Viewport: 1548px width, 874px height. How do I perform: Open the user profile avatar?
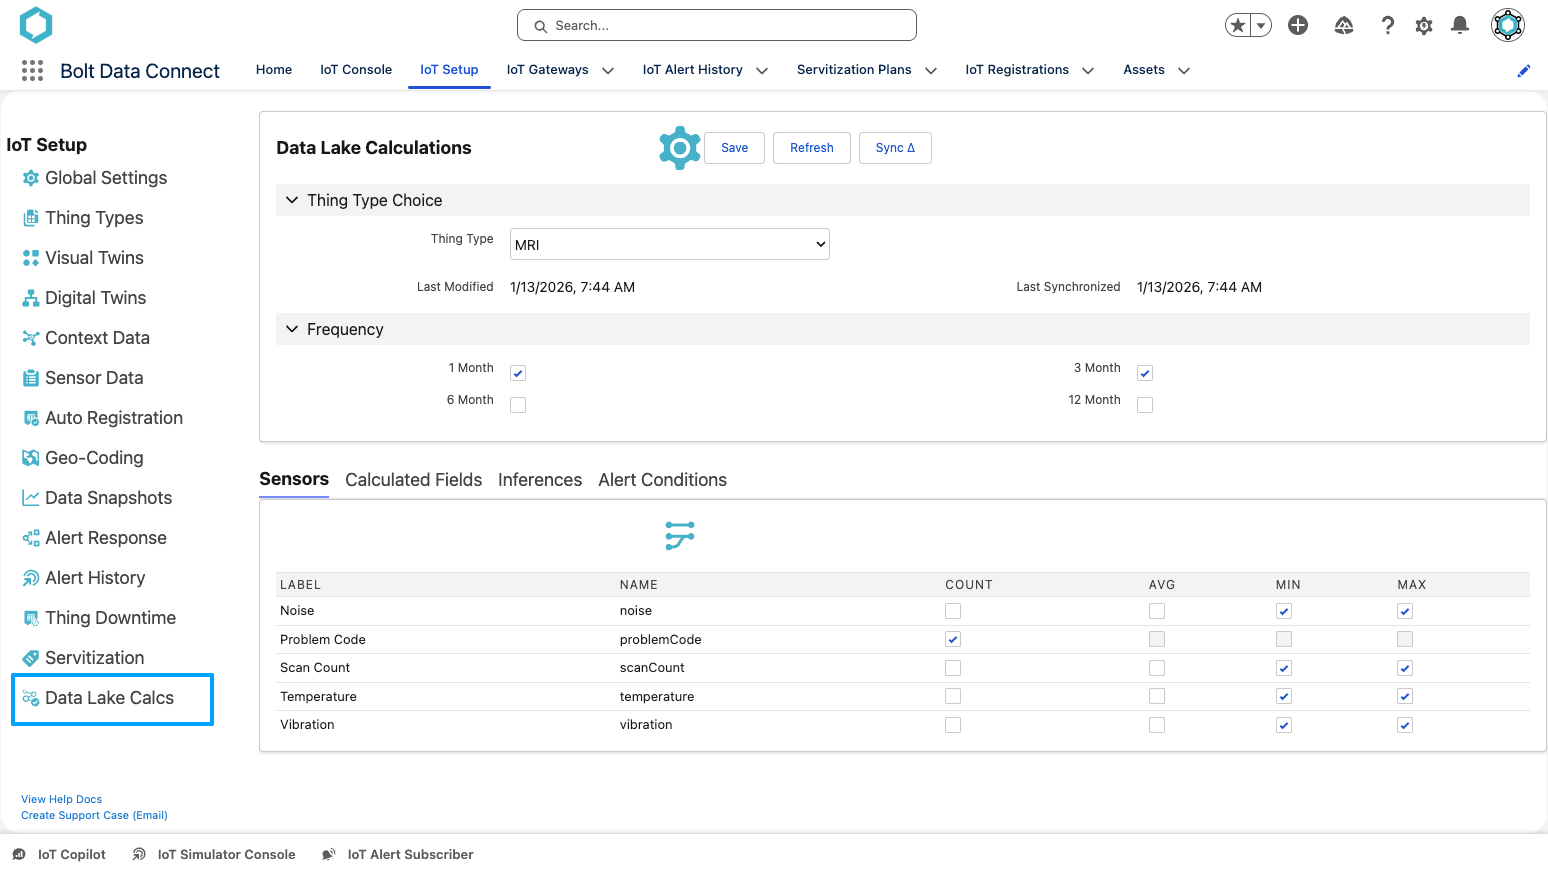point(1507,25)
